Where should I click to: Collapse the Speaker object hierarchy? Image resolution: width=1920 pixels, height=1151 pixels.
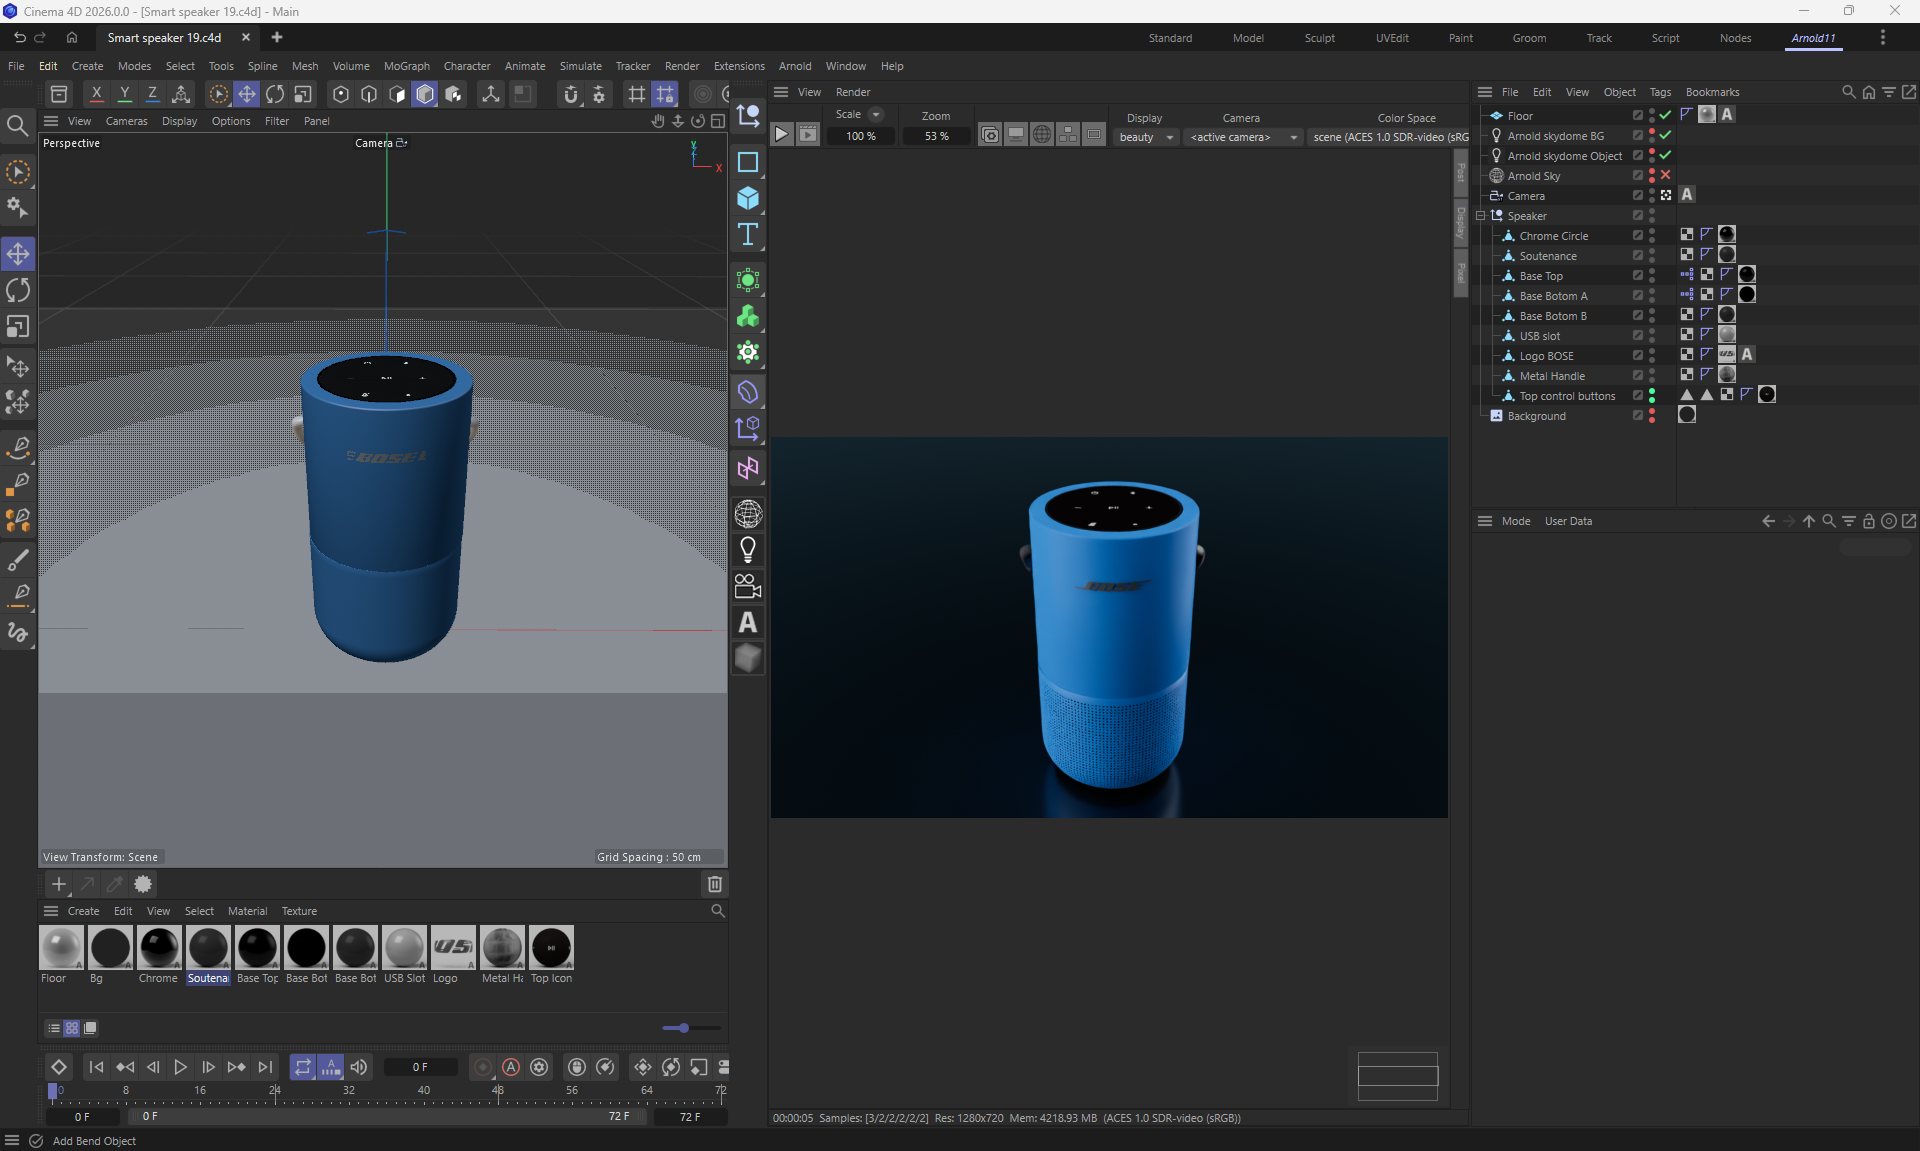pyautogui.click(x=1481, y=216)
